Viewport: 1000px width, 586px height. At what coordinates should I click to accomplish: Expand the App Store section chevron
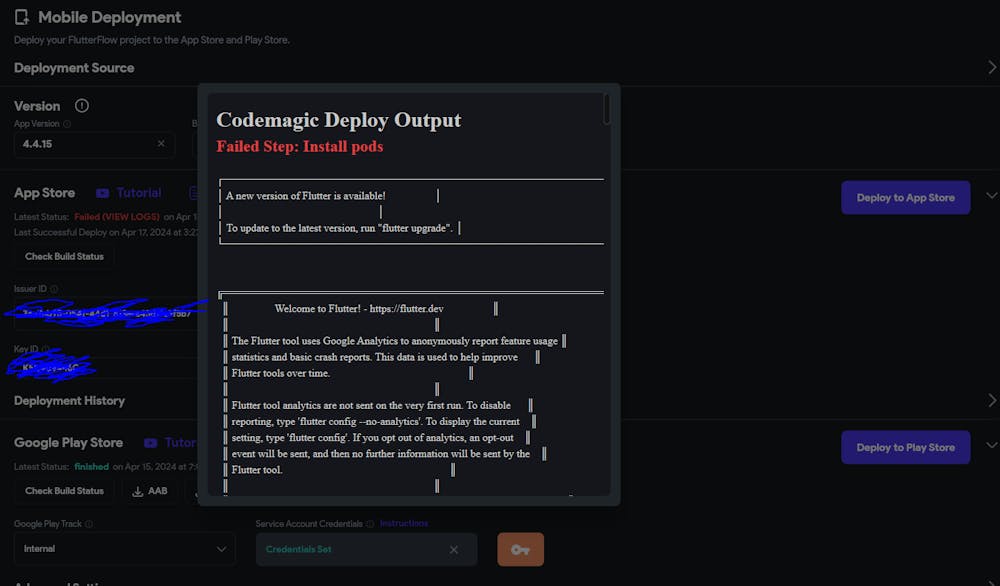click(x=991, y=196)
